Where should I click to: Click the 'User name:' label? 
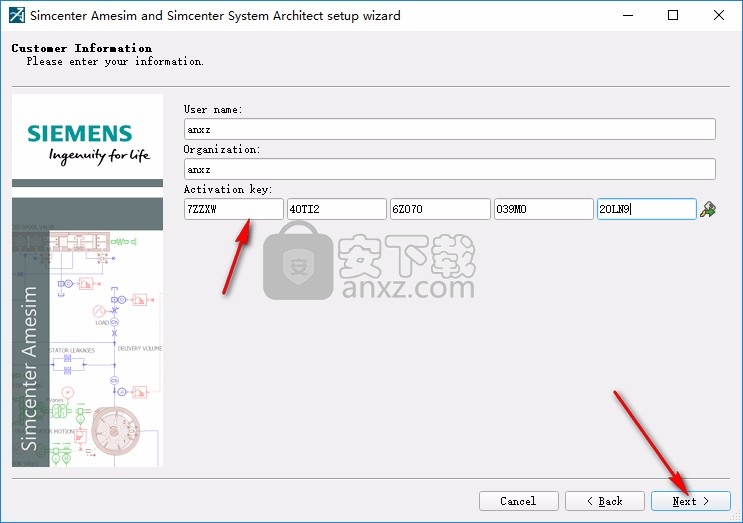coord(213,109)
